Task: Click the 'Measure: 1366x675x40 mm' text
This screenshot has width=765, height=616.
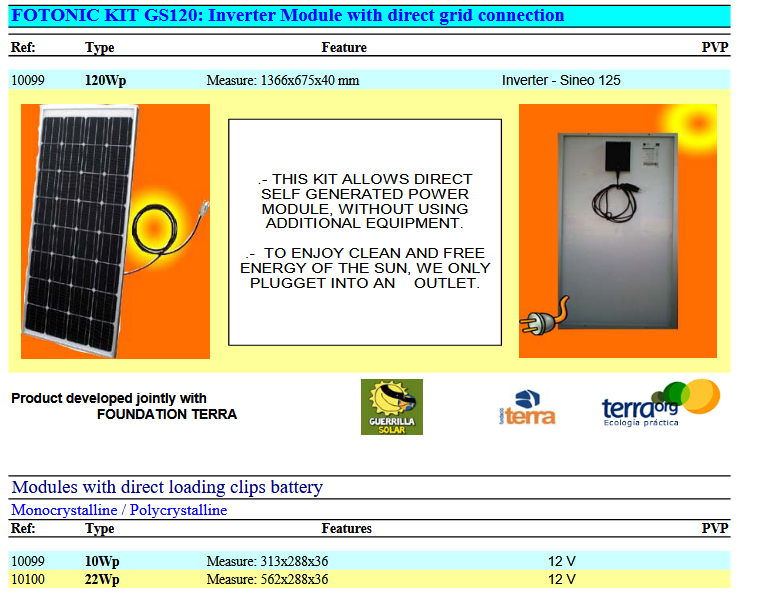Action: point(282,80)
